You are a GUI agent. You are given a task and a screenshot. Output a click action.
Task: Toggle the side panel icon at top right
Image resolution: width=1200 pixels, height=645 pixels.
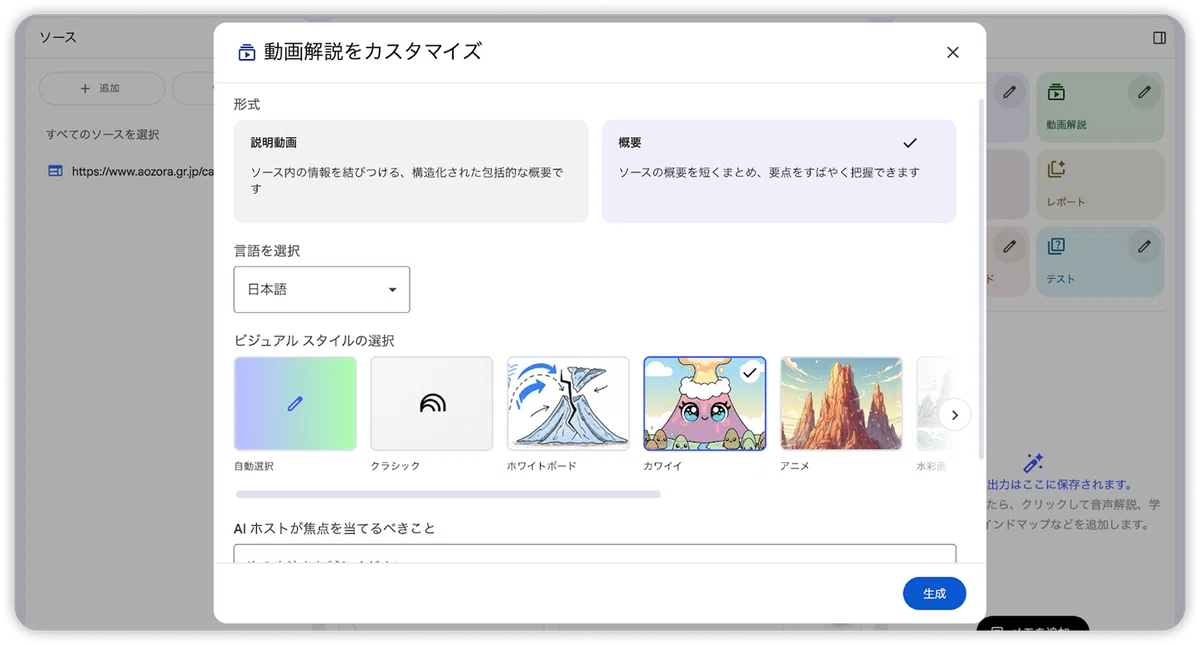tap(1159, 38)
